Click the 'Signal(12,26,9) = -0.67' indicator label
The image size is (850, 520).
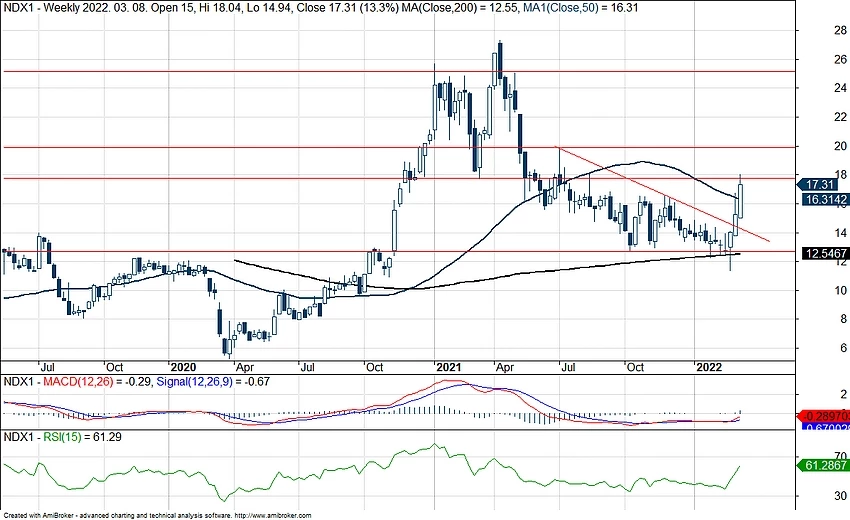[x=213, y=382]
